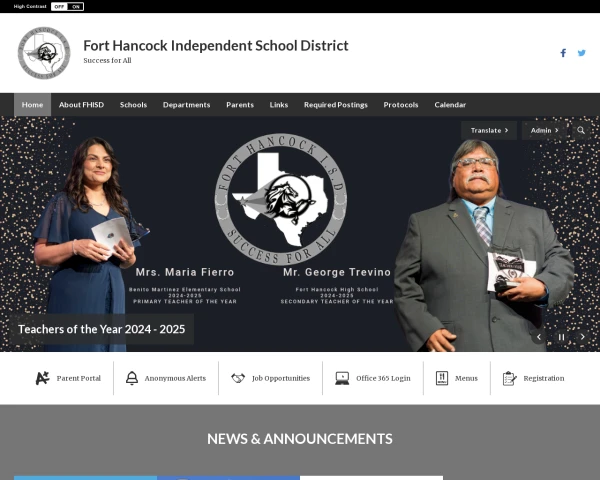Click the Anonymous Alerts bell icon
This screenshot has height=480, width=600.
point(132,378)
